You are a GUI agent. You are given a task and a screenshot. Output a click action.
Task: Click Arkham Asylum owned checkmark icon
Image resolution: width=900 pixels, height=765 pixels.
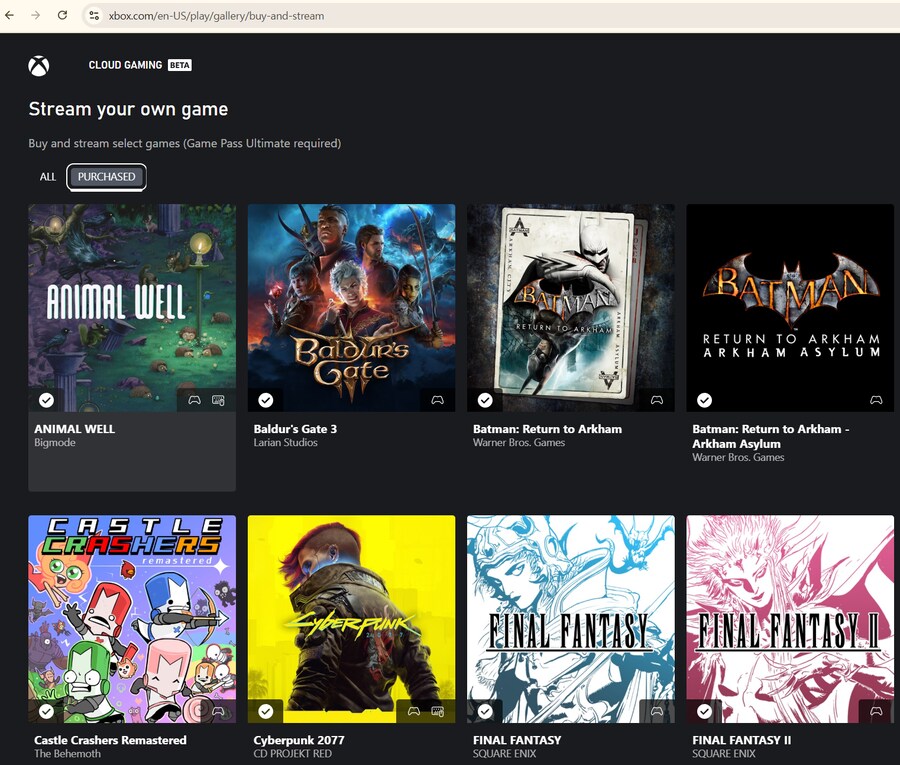[x=704, y=400]
